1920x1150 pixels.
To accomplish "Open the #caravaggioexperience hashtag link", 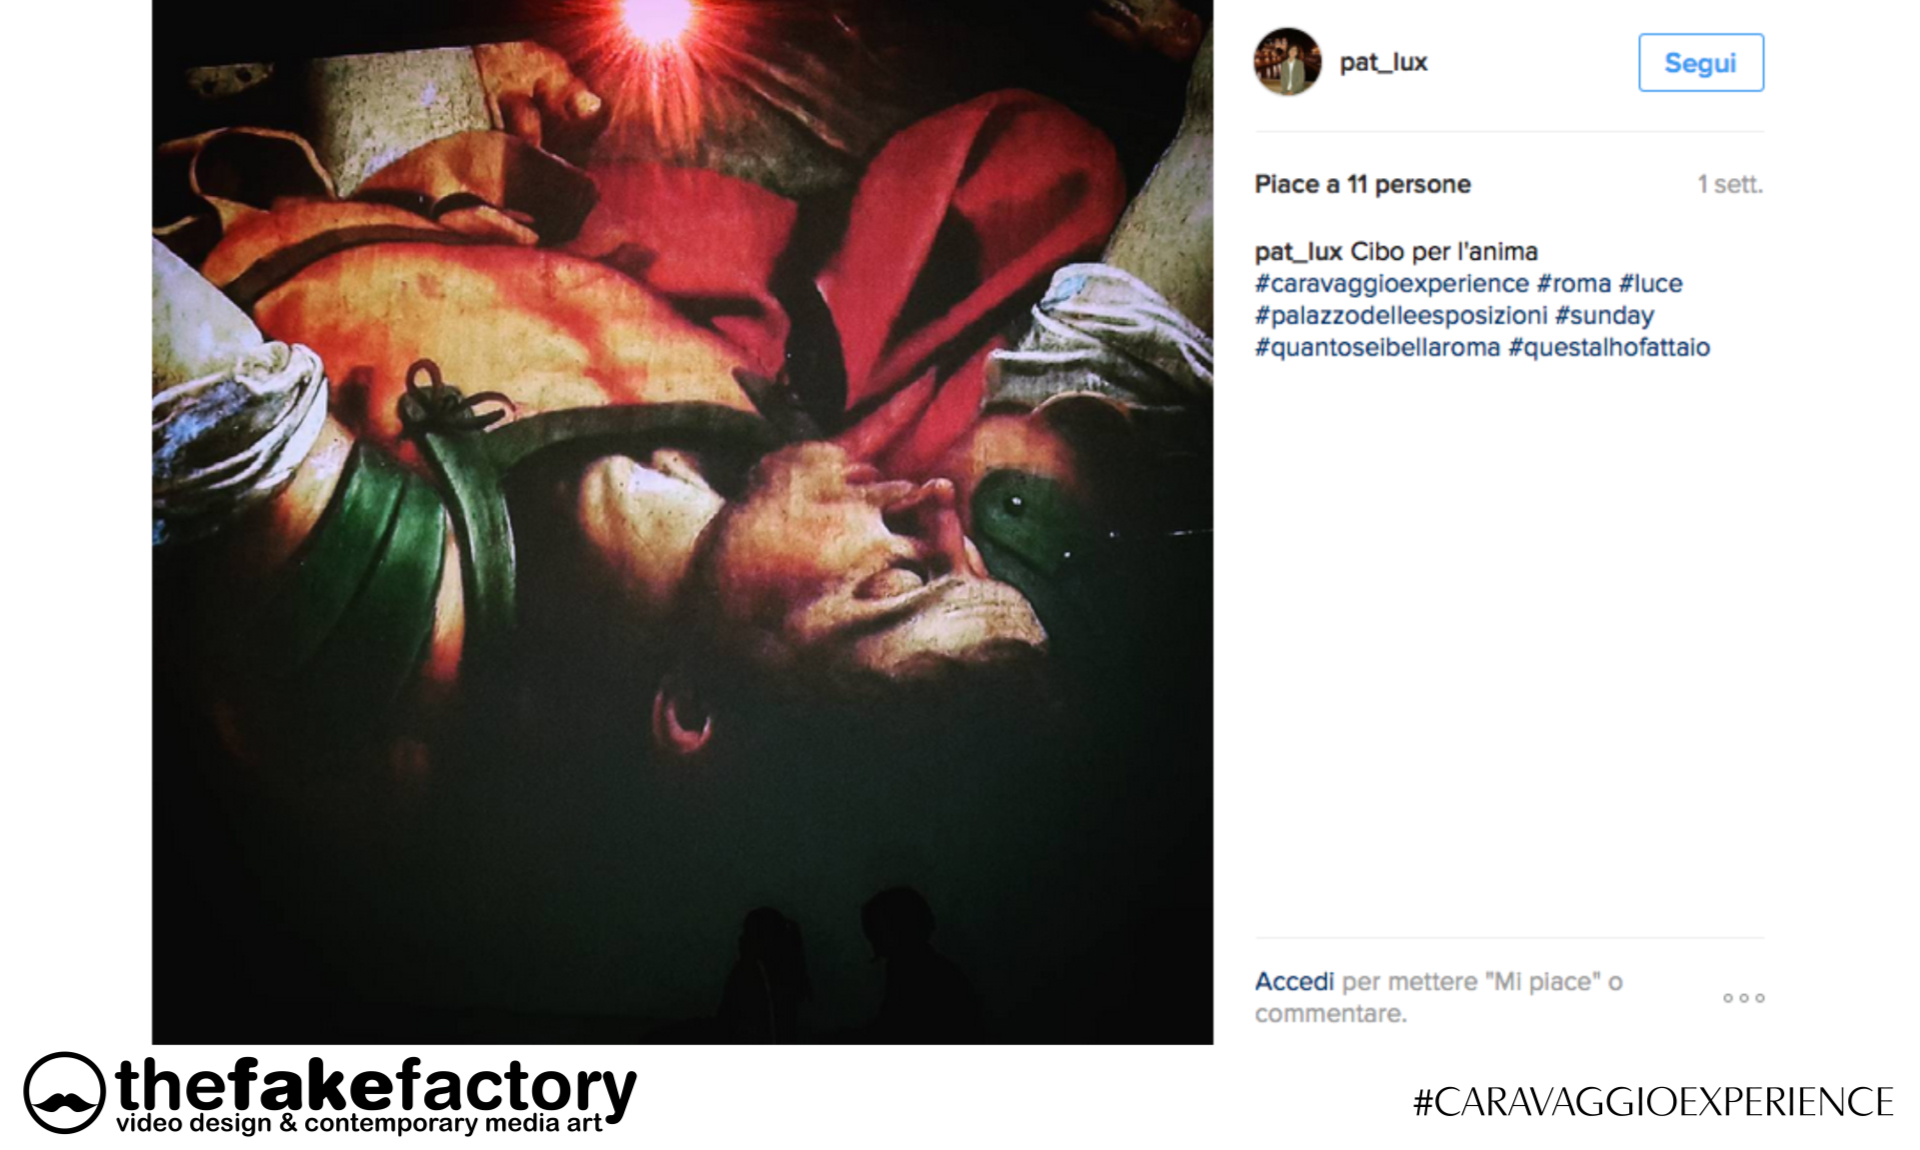I will [1391, 284].
